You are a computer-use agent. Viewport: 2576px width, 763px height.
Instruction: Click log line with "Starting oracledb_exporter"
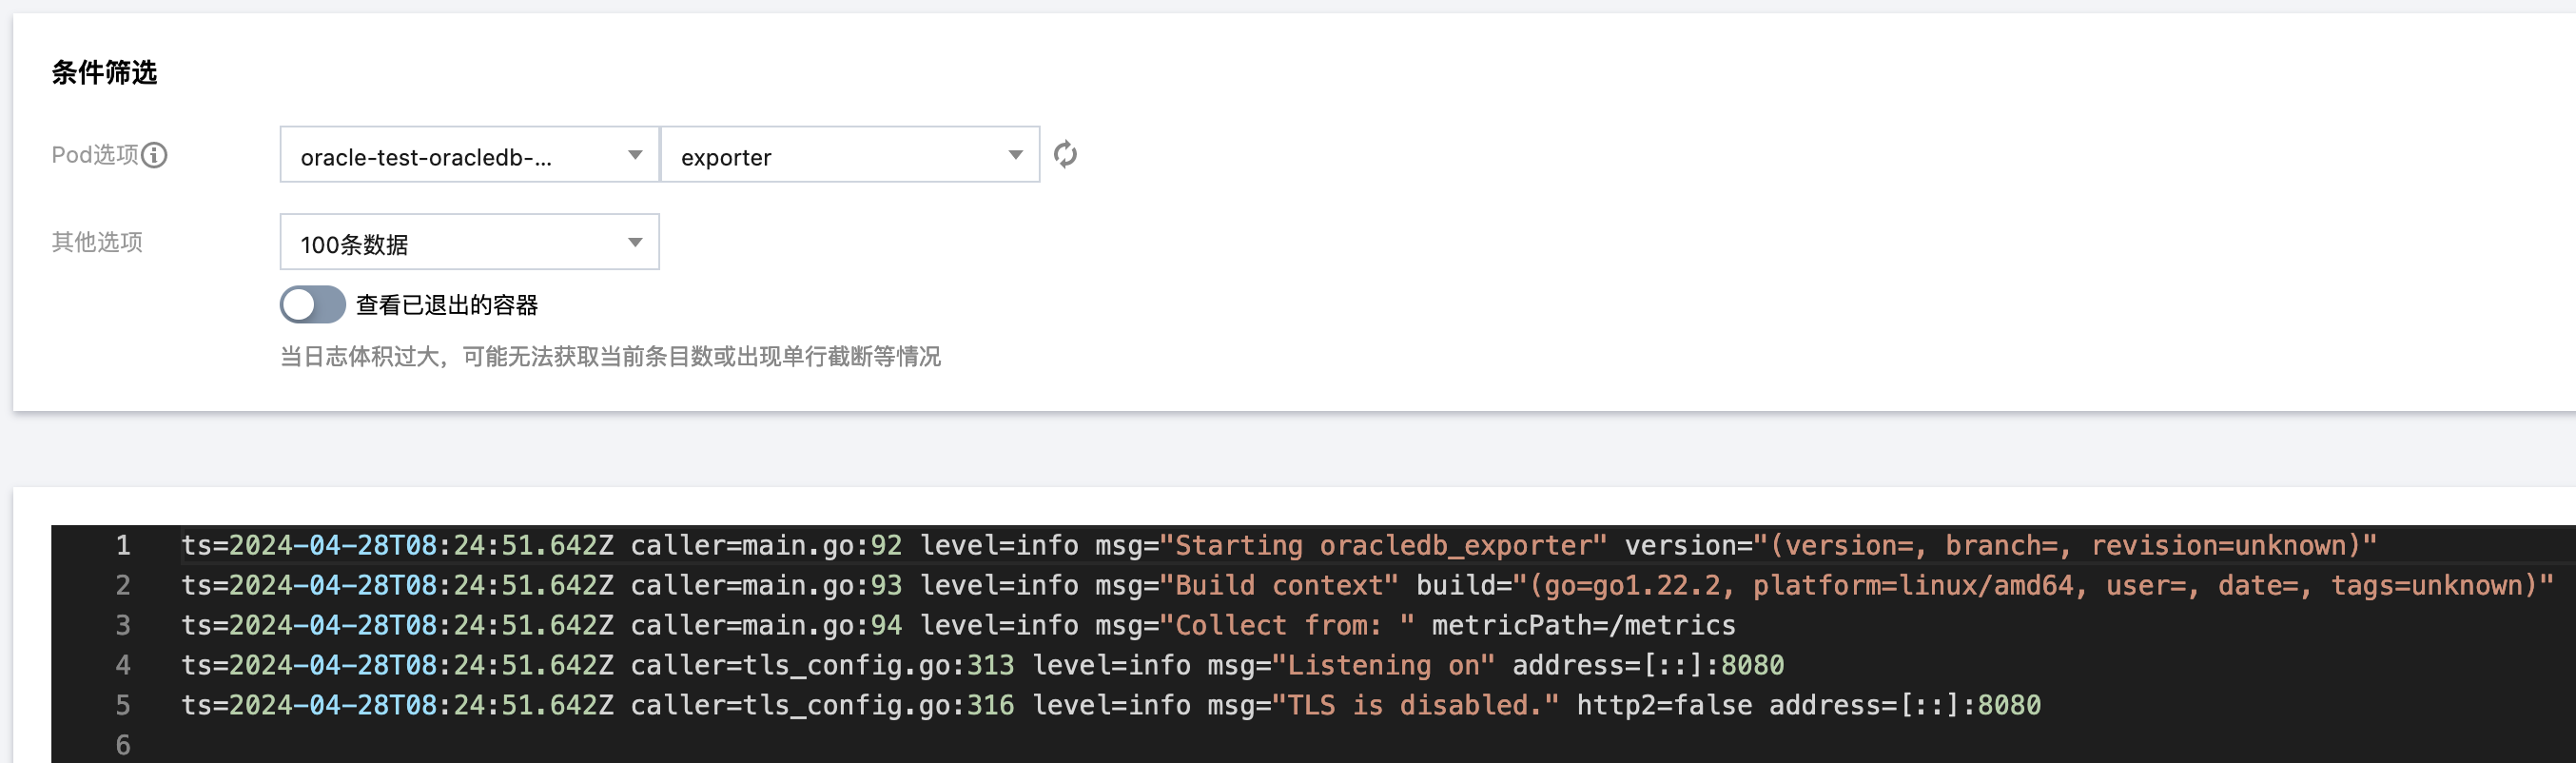[1279, 545]
